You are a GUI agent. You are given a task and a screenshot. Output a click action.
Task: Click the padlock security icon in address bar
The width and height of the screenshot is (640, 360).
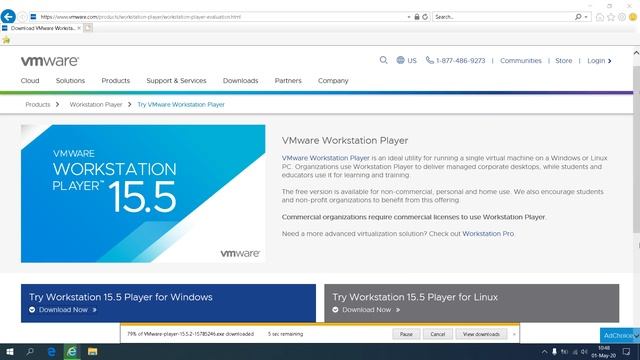pyautogui.click(x=417, y=17)
